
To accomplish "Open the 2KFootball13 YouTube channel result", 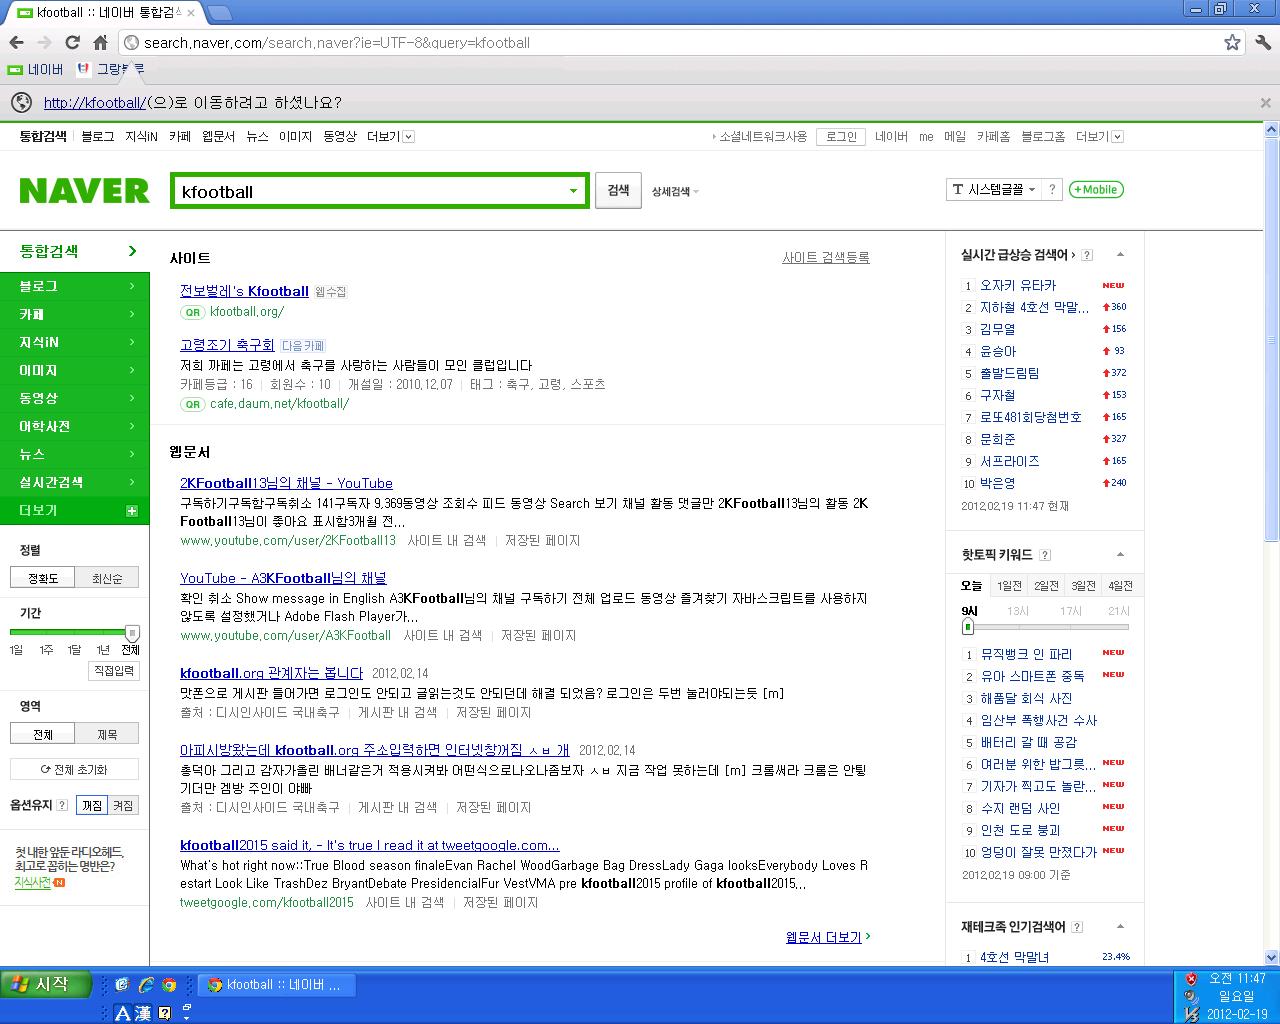I will [x=286, y=483].
